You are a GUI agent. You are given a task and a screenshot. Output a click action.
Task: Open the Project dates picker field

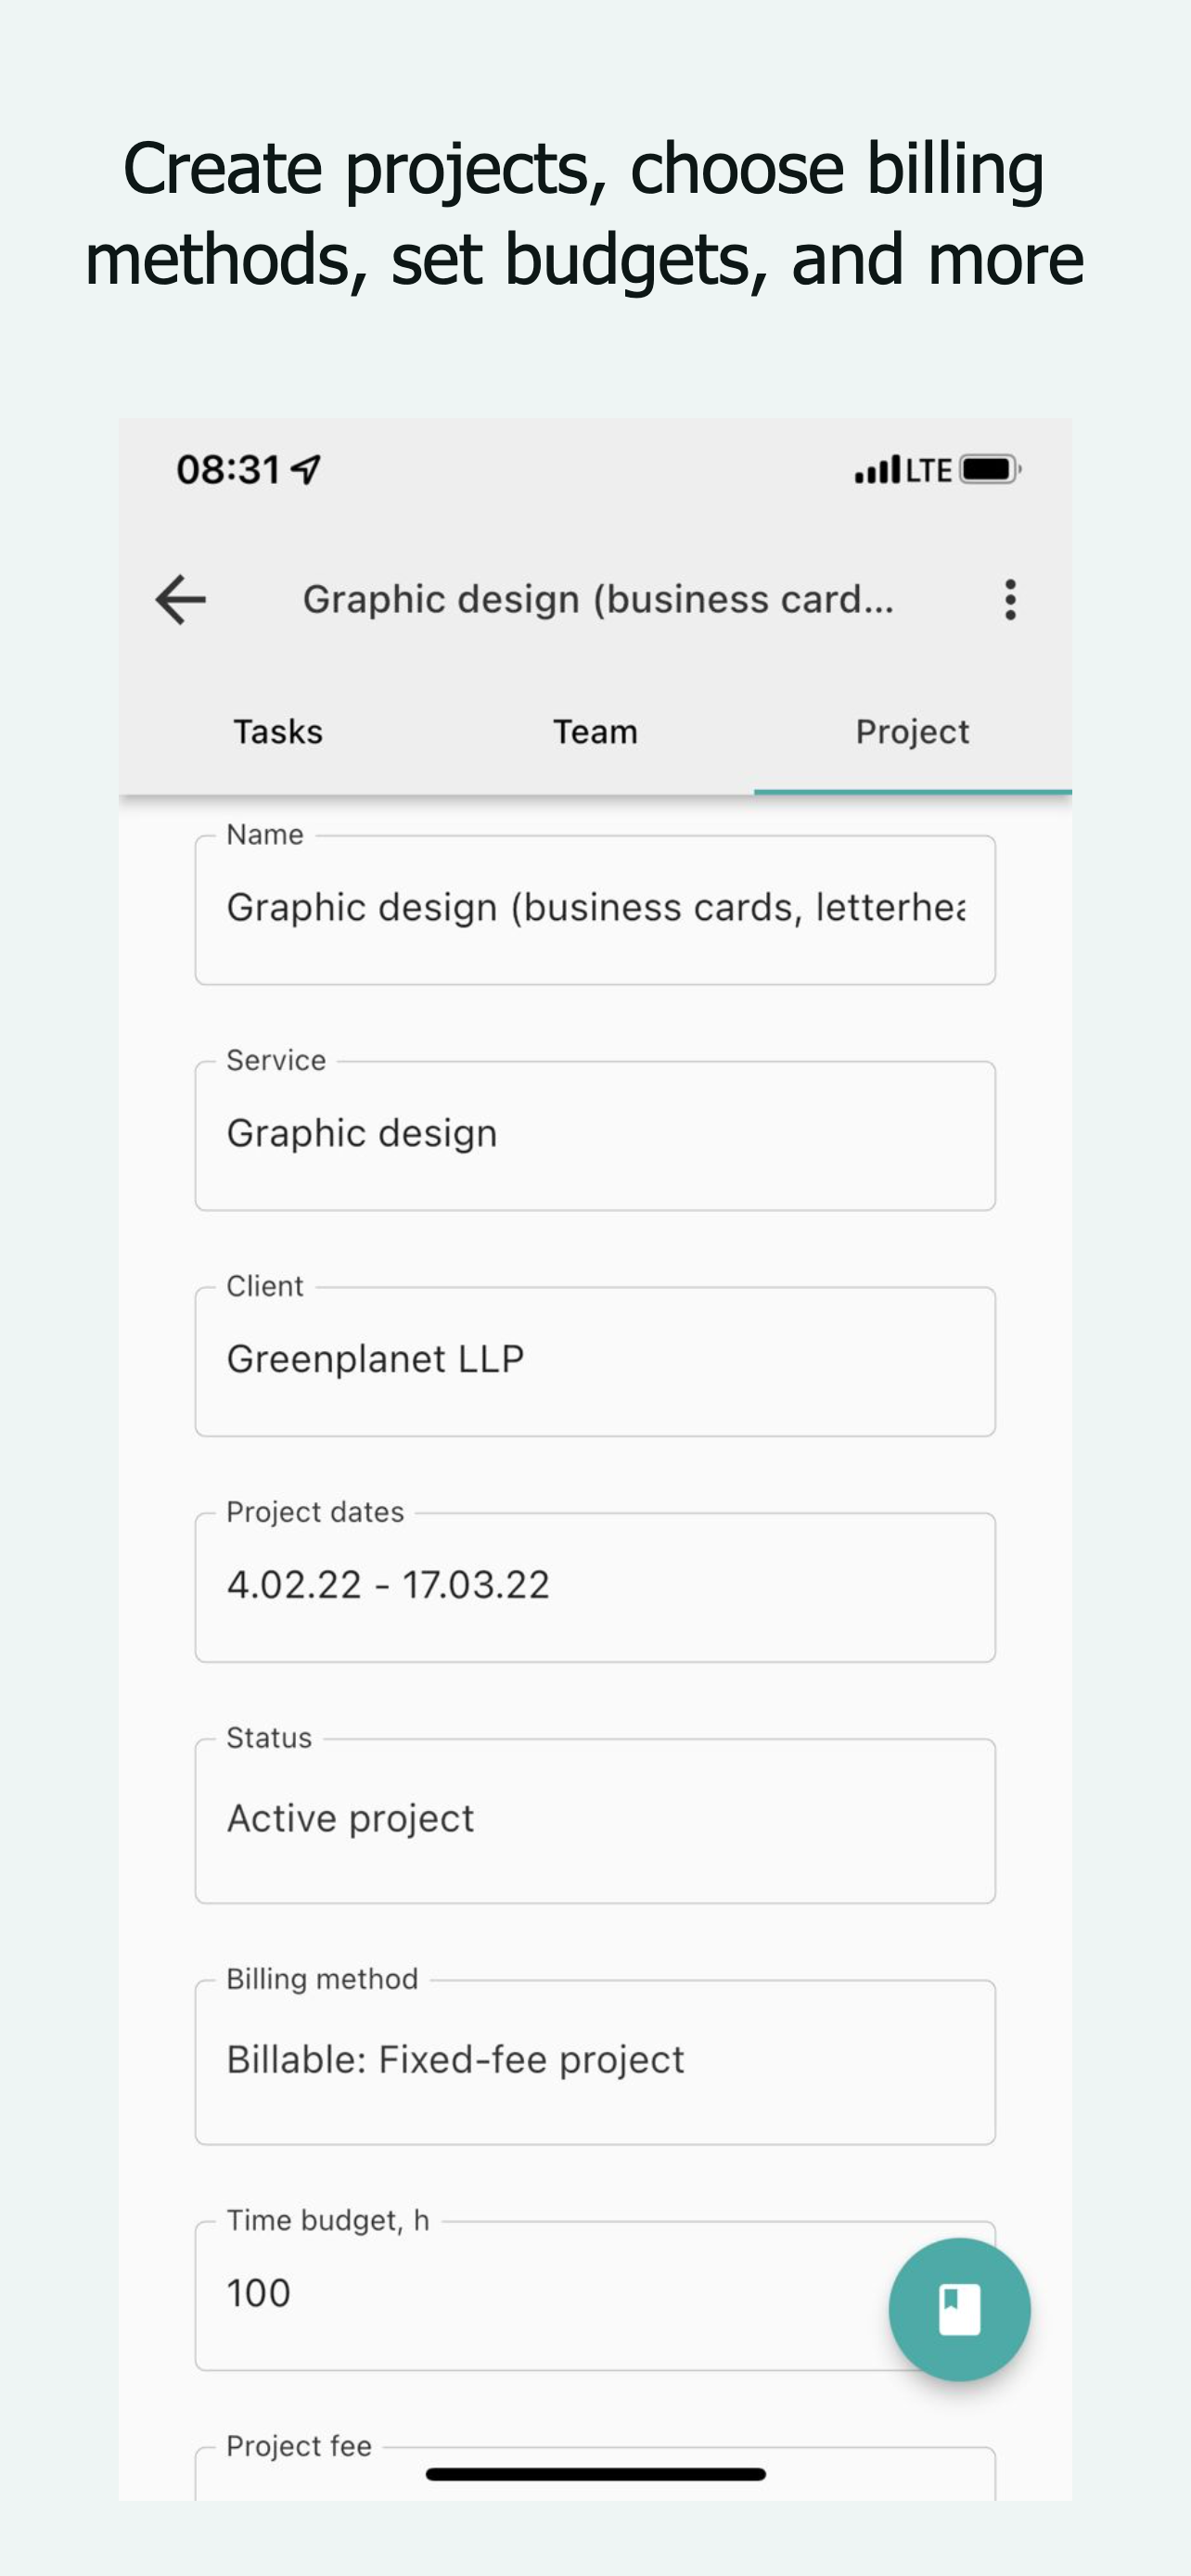click(595, 1588)
